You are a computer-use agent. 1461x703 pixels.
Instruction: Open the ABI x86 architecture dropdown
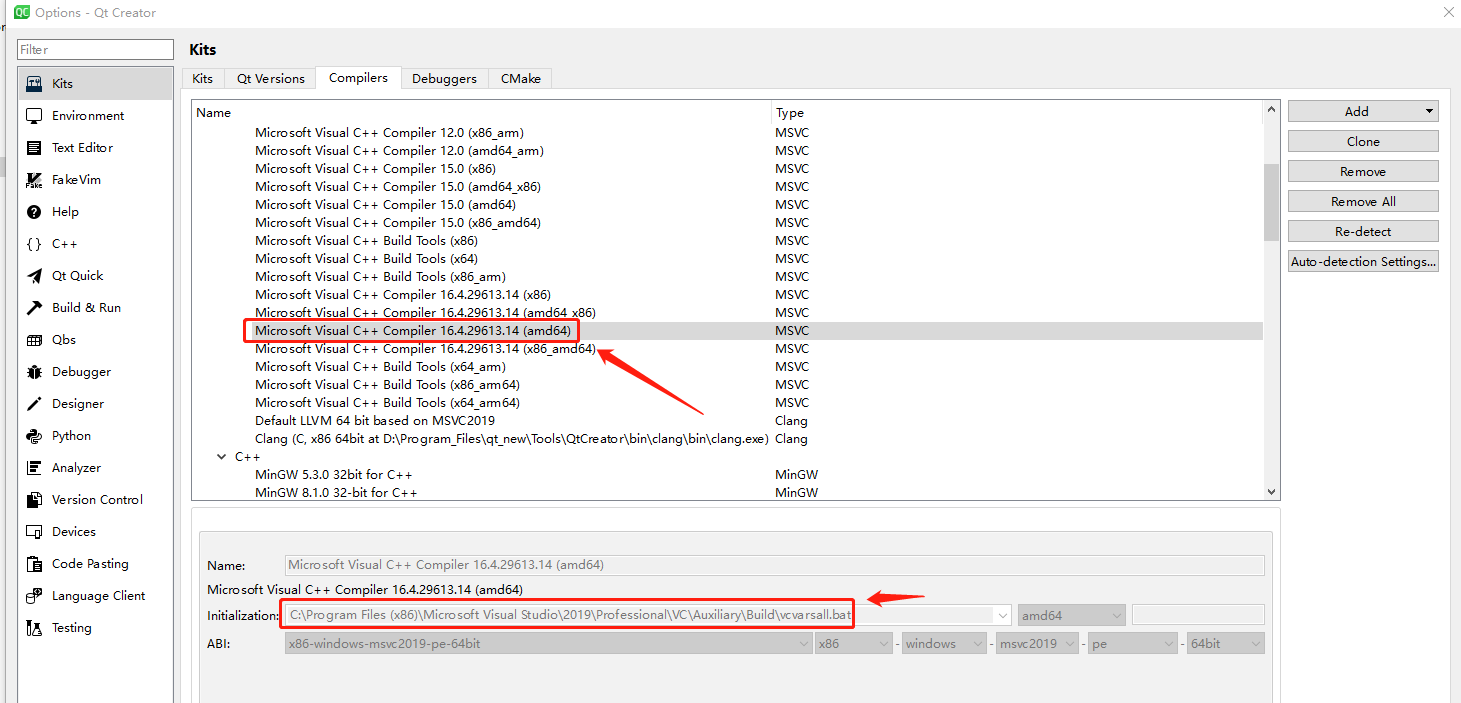[854, 643]
